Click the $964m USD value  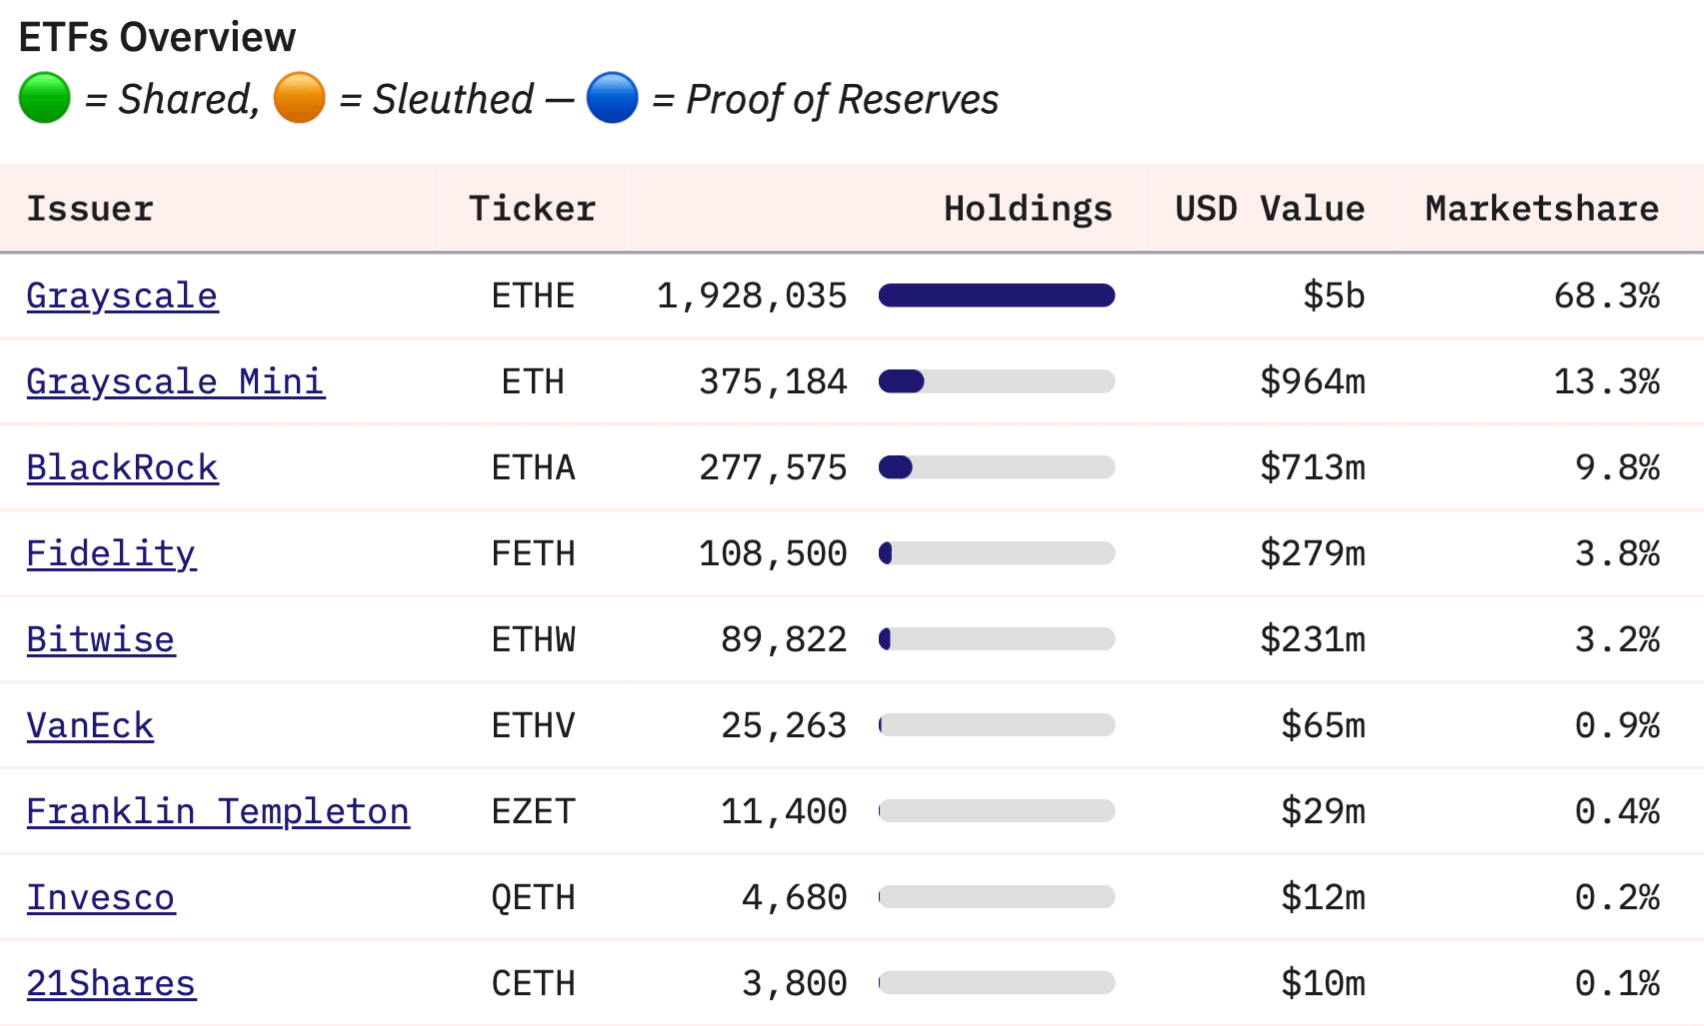pyautogui.click(x=1313, y=382)
